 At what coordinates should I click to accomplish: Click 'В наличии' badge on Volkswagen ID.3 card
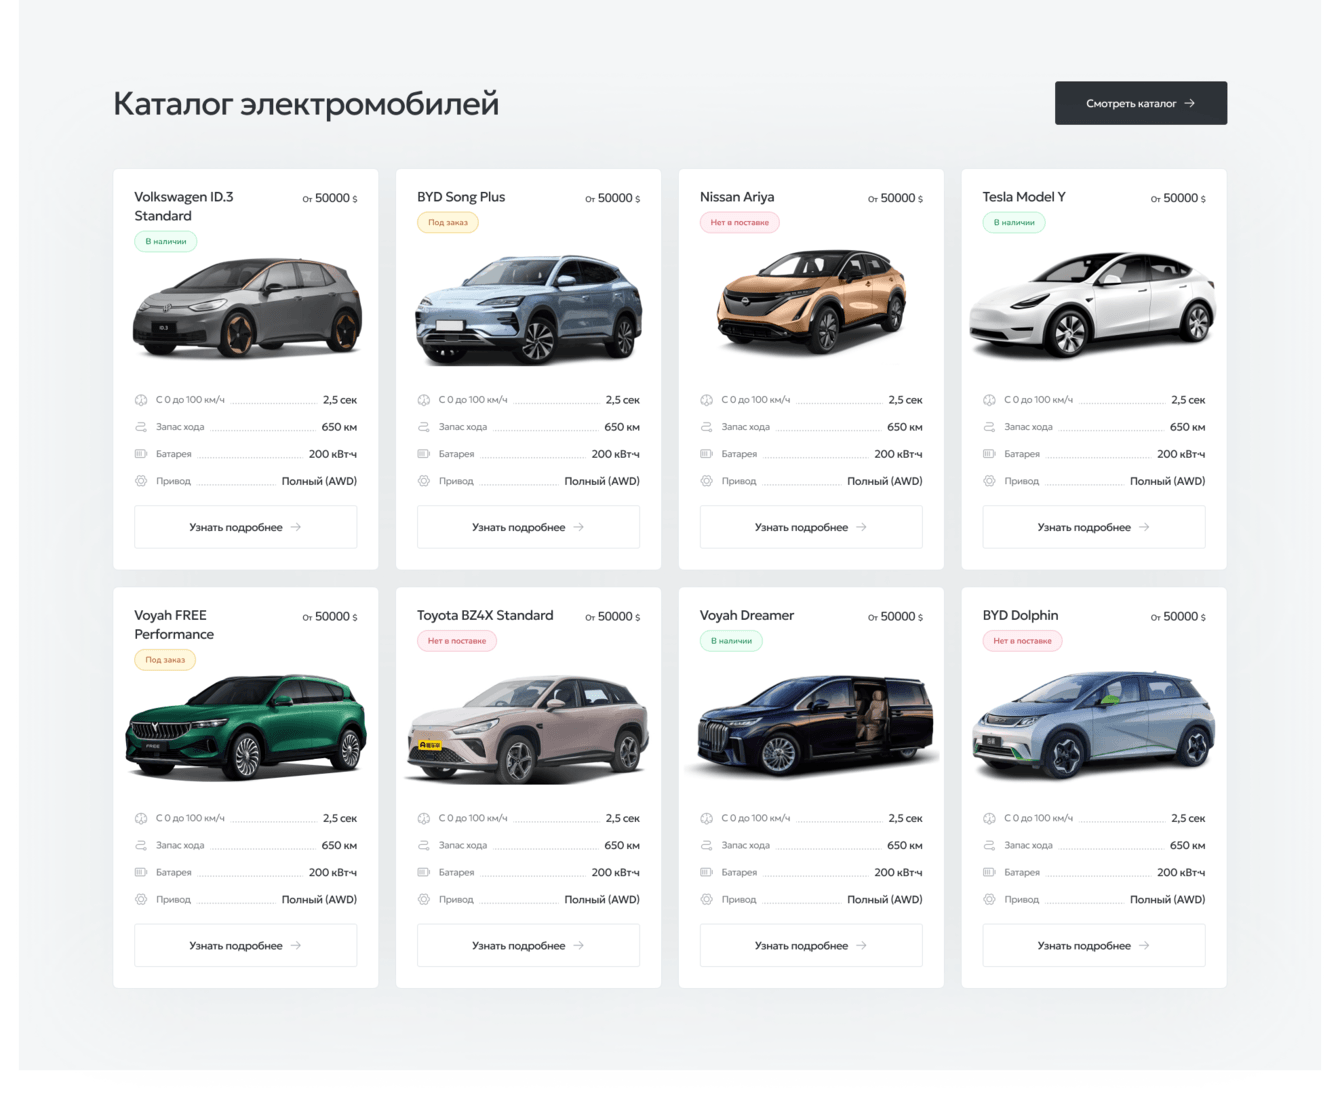(x=166, y=241)
